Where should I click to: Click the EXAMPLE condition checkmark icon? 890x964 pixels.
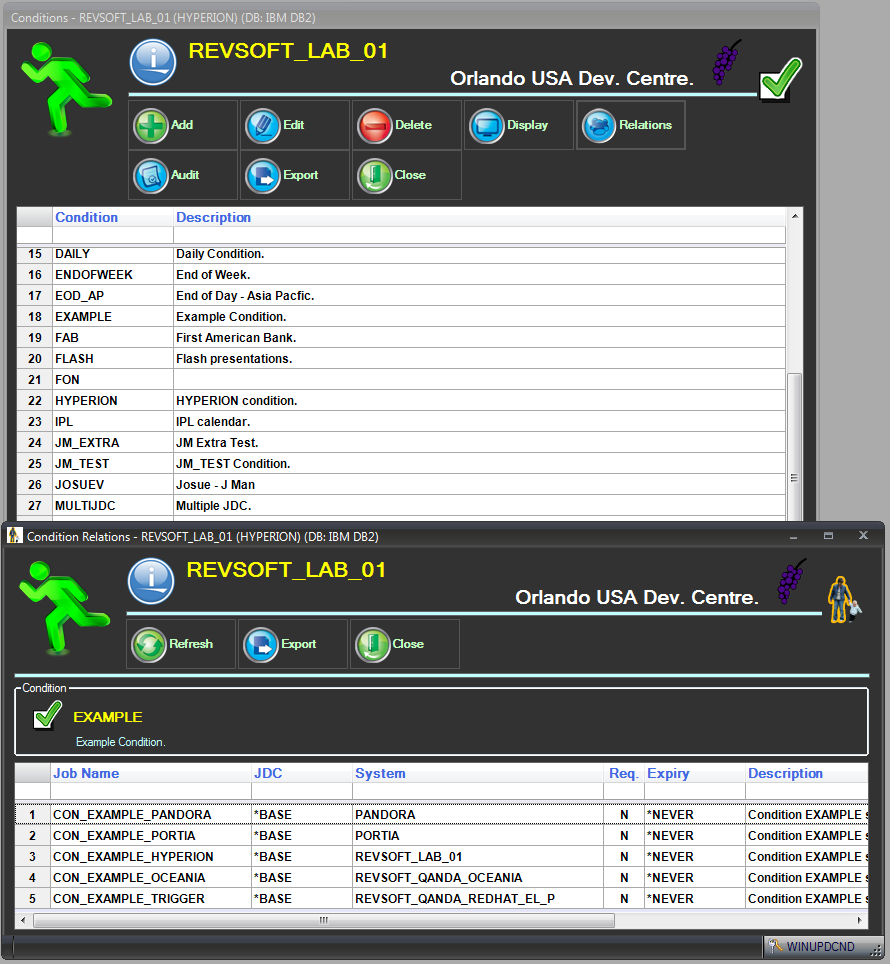47,716
